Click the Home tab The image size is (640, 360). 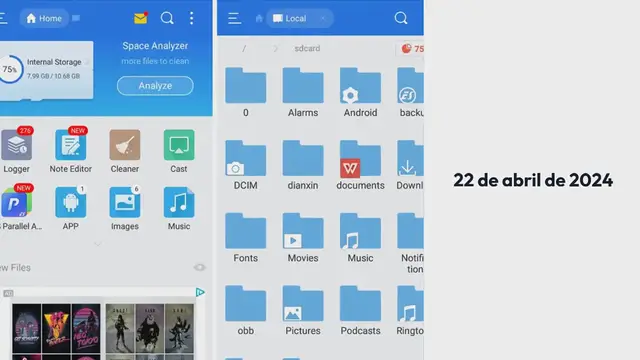(x=44, y=18)
